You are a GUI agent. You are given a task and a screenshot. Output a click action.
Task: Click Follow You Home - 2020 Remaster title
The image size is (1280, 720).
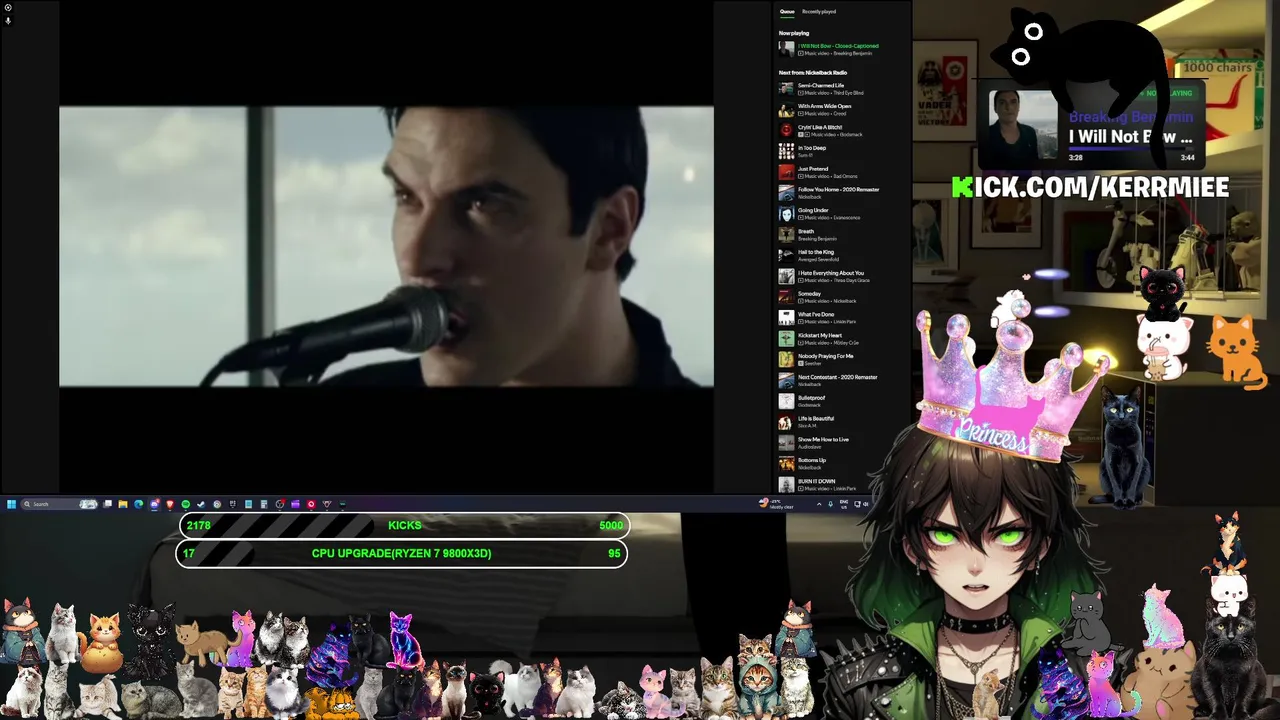[x=839, y=190]
